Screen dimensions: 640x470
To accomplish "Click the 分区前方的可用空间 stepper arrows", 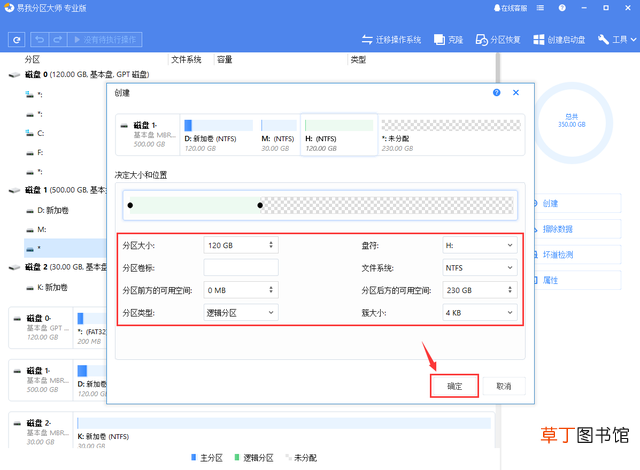I will click(271, 290).
